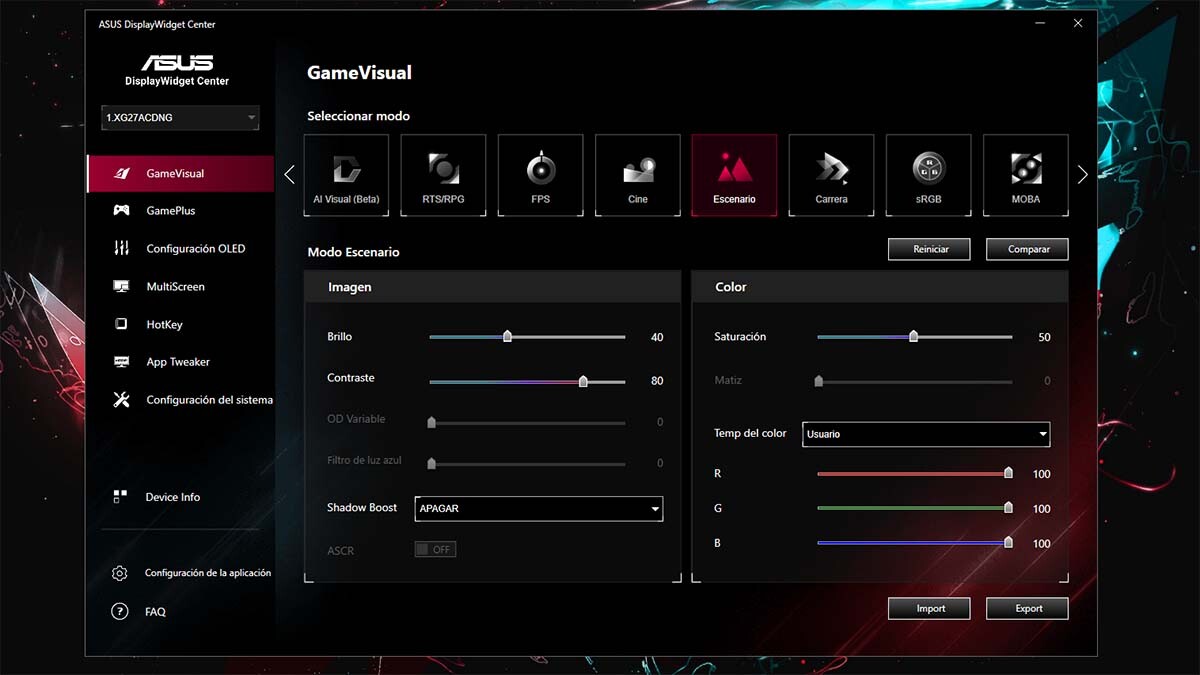Screen dimensions: 1200x675
Task: Pick the Cine mode icon
Action: click(x=637, y=175)
